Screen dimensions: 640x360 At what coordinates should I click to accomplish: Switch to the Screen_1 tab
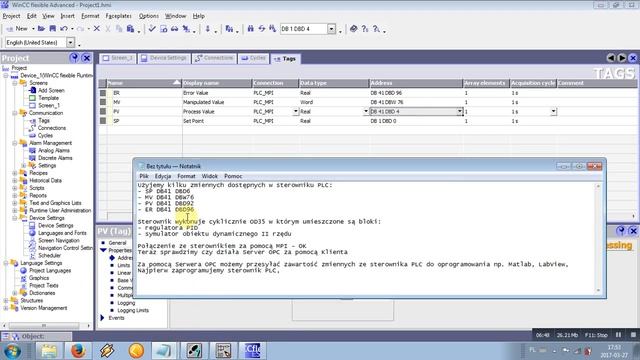[118, 58]
